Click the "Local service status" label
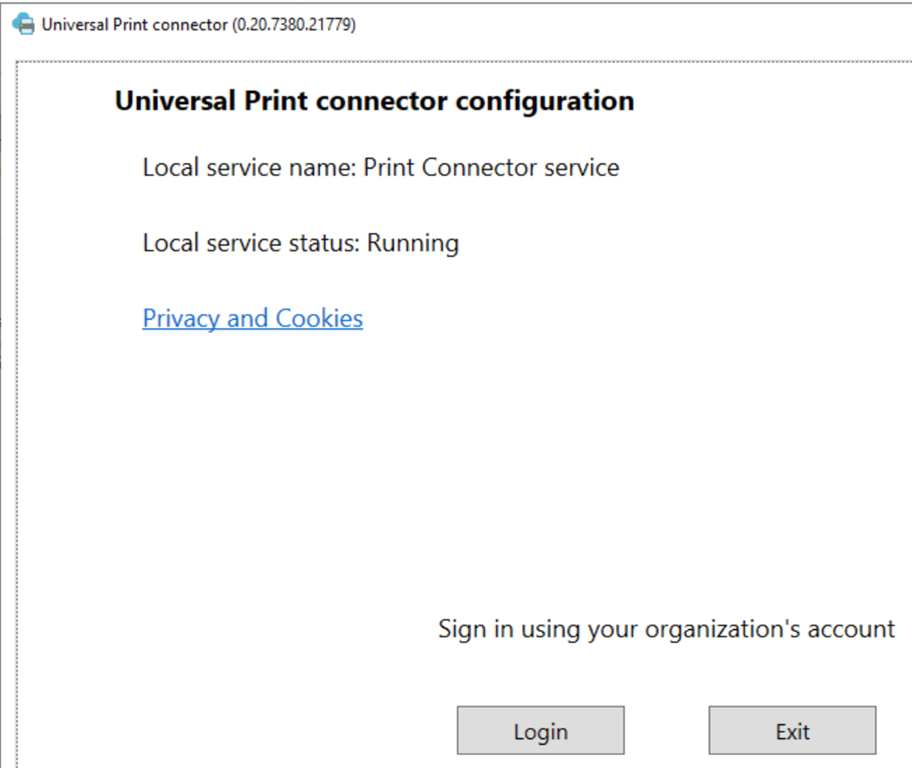 pyautogui.click(x=251, y=243)
